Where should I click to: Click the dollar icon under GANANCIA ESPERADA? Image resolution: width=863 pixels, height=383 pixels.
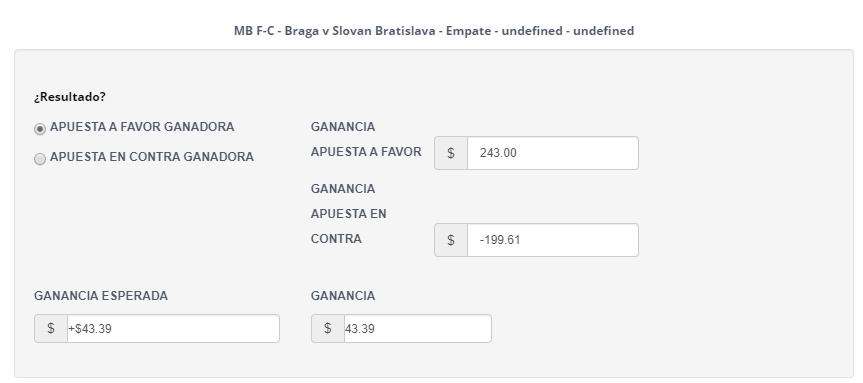51,329
